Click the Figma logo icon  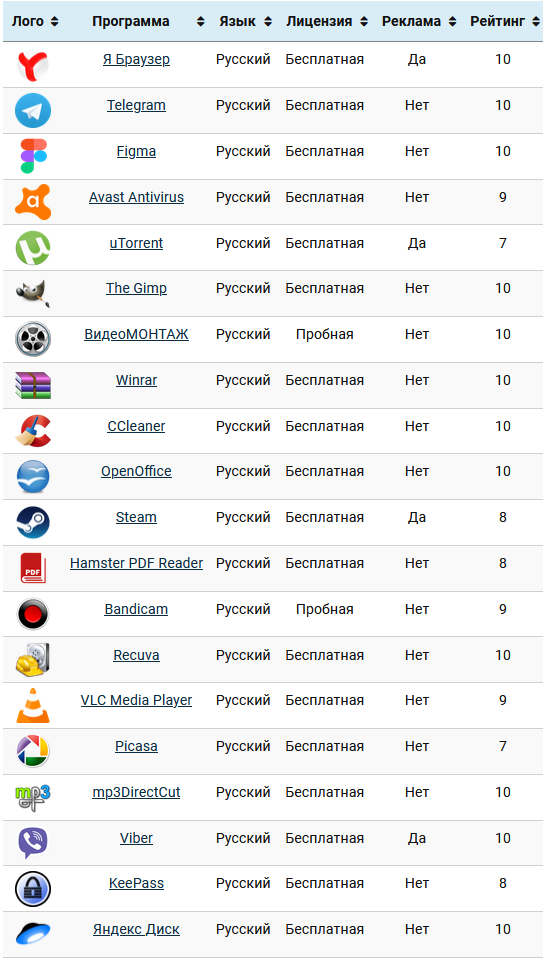click(33, 156)
